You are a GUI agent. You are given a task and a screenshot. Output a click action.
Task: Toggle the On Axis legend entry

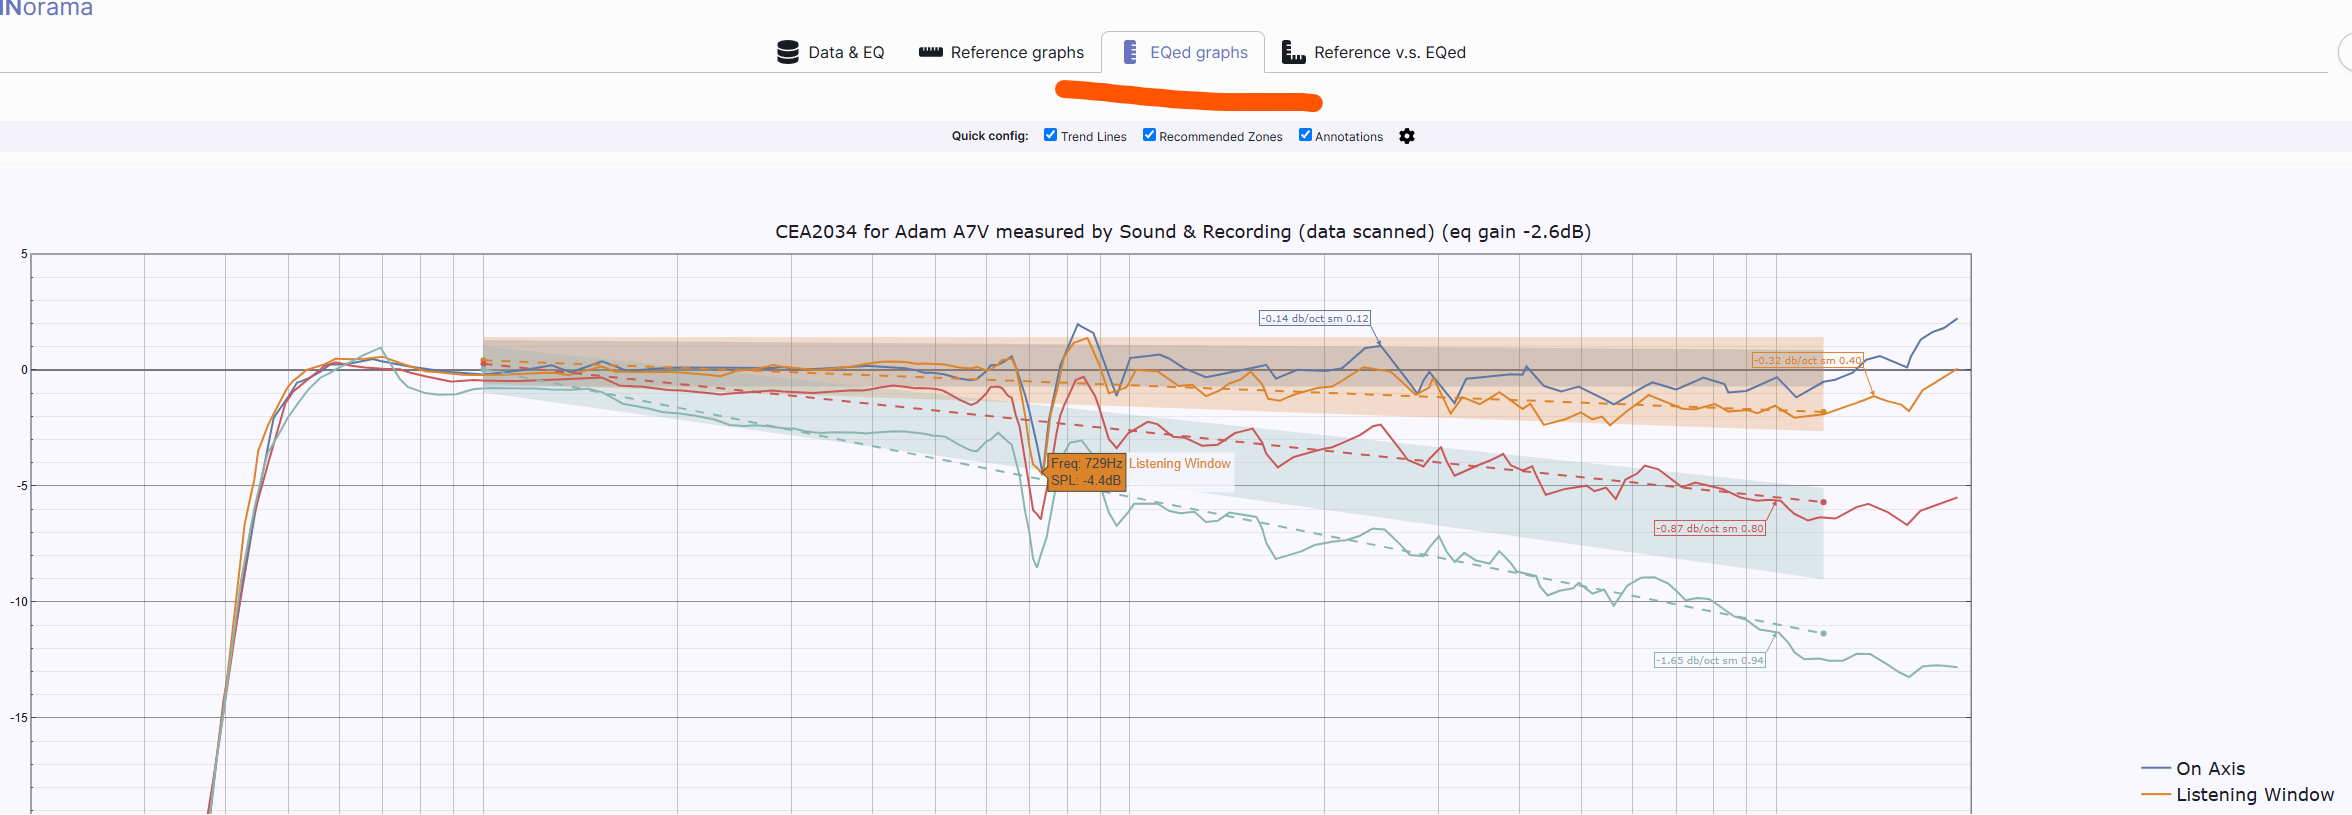(2194, 768)
